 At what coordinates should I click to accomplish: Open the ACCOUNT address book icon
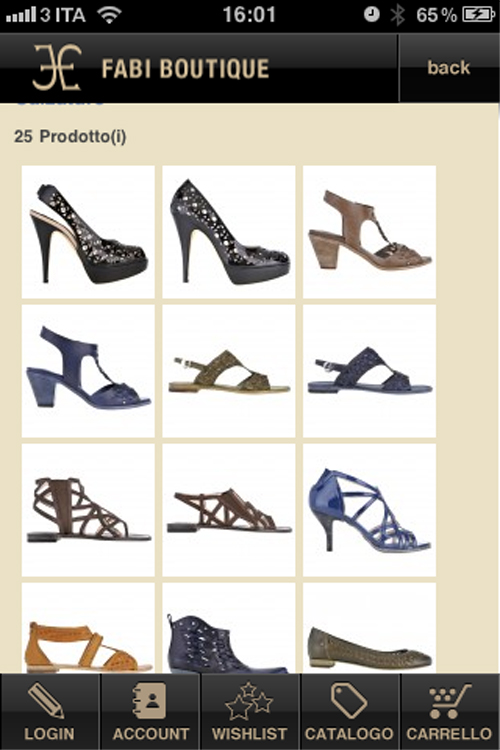[x=150, y=700]
